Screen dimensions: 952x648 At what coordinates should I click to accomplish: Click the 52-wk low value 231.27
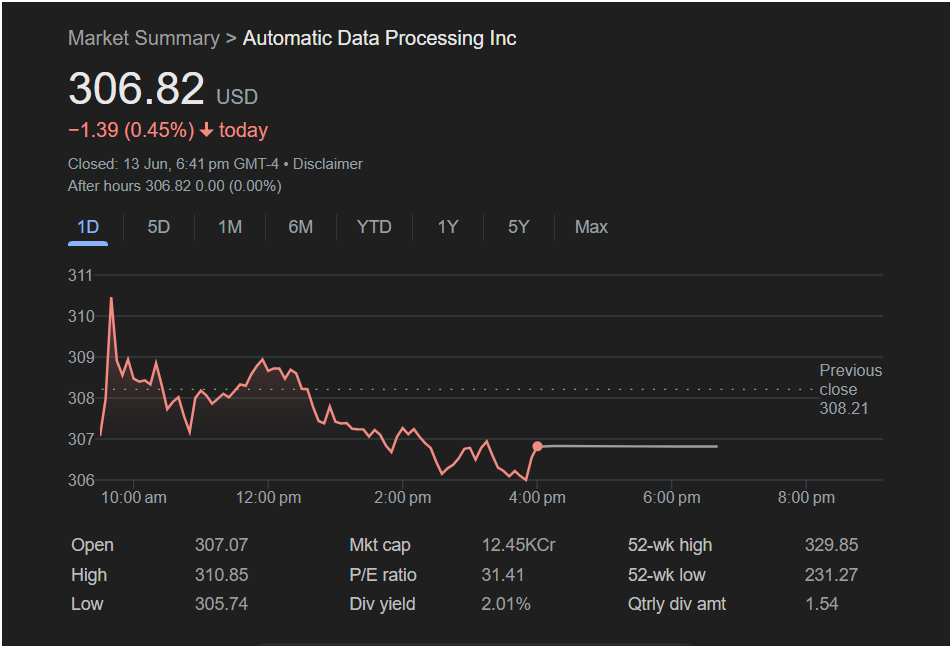(x=832, y=575)
